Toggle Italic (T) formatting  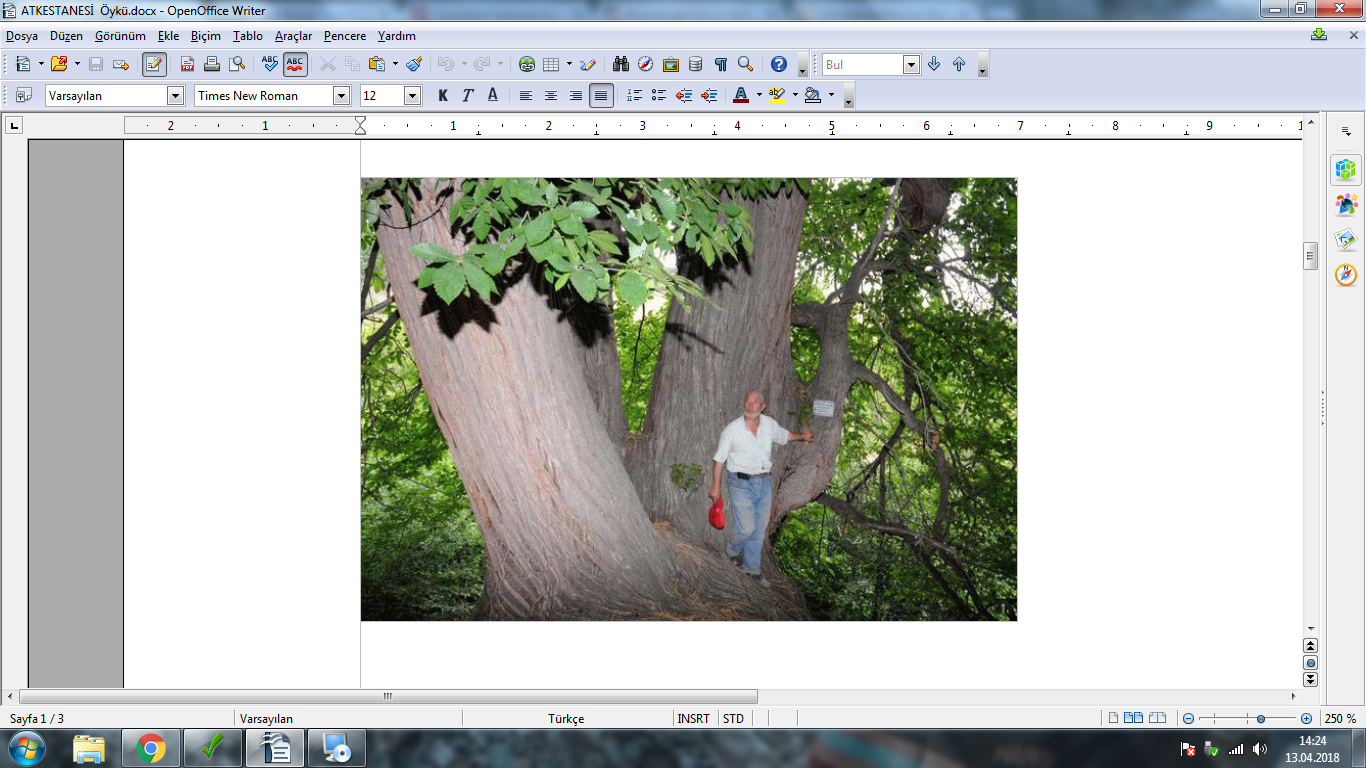coord(468,95)
